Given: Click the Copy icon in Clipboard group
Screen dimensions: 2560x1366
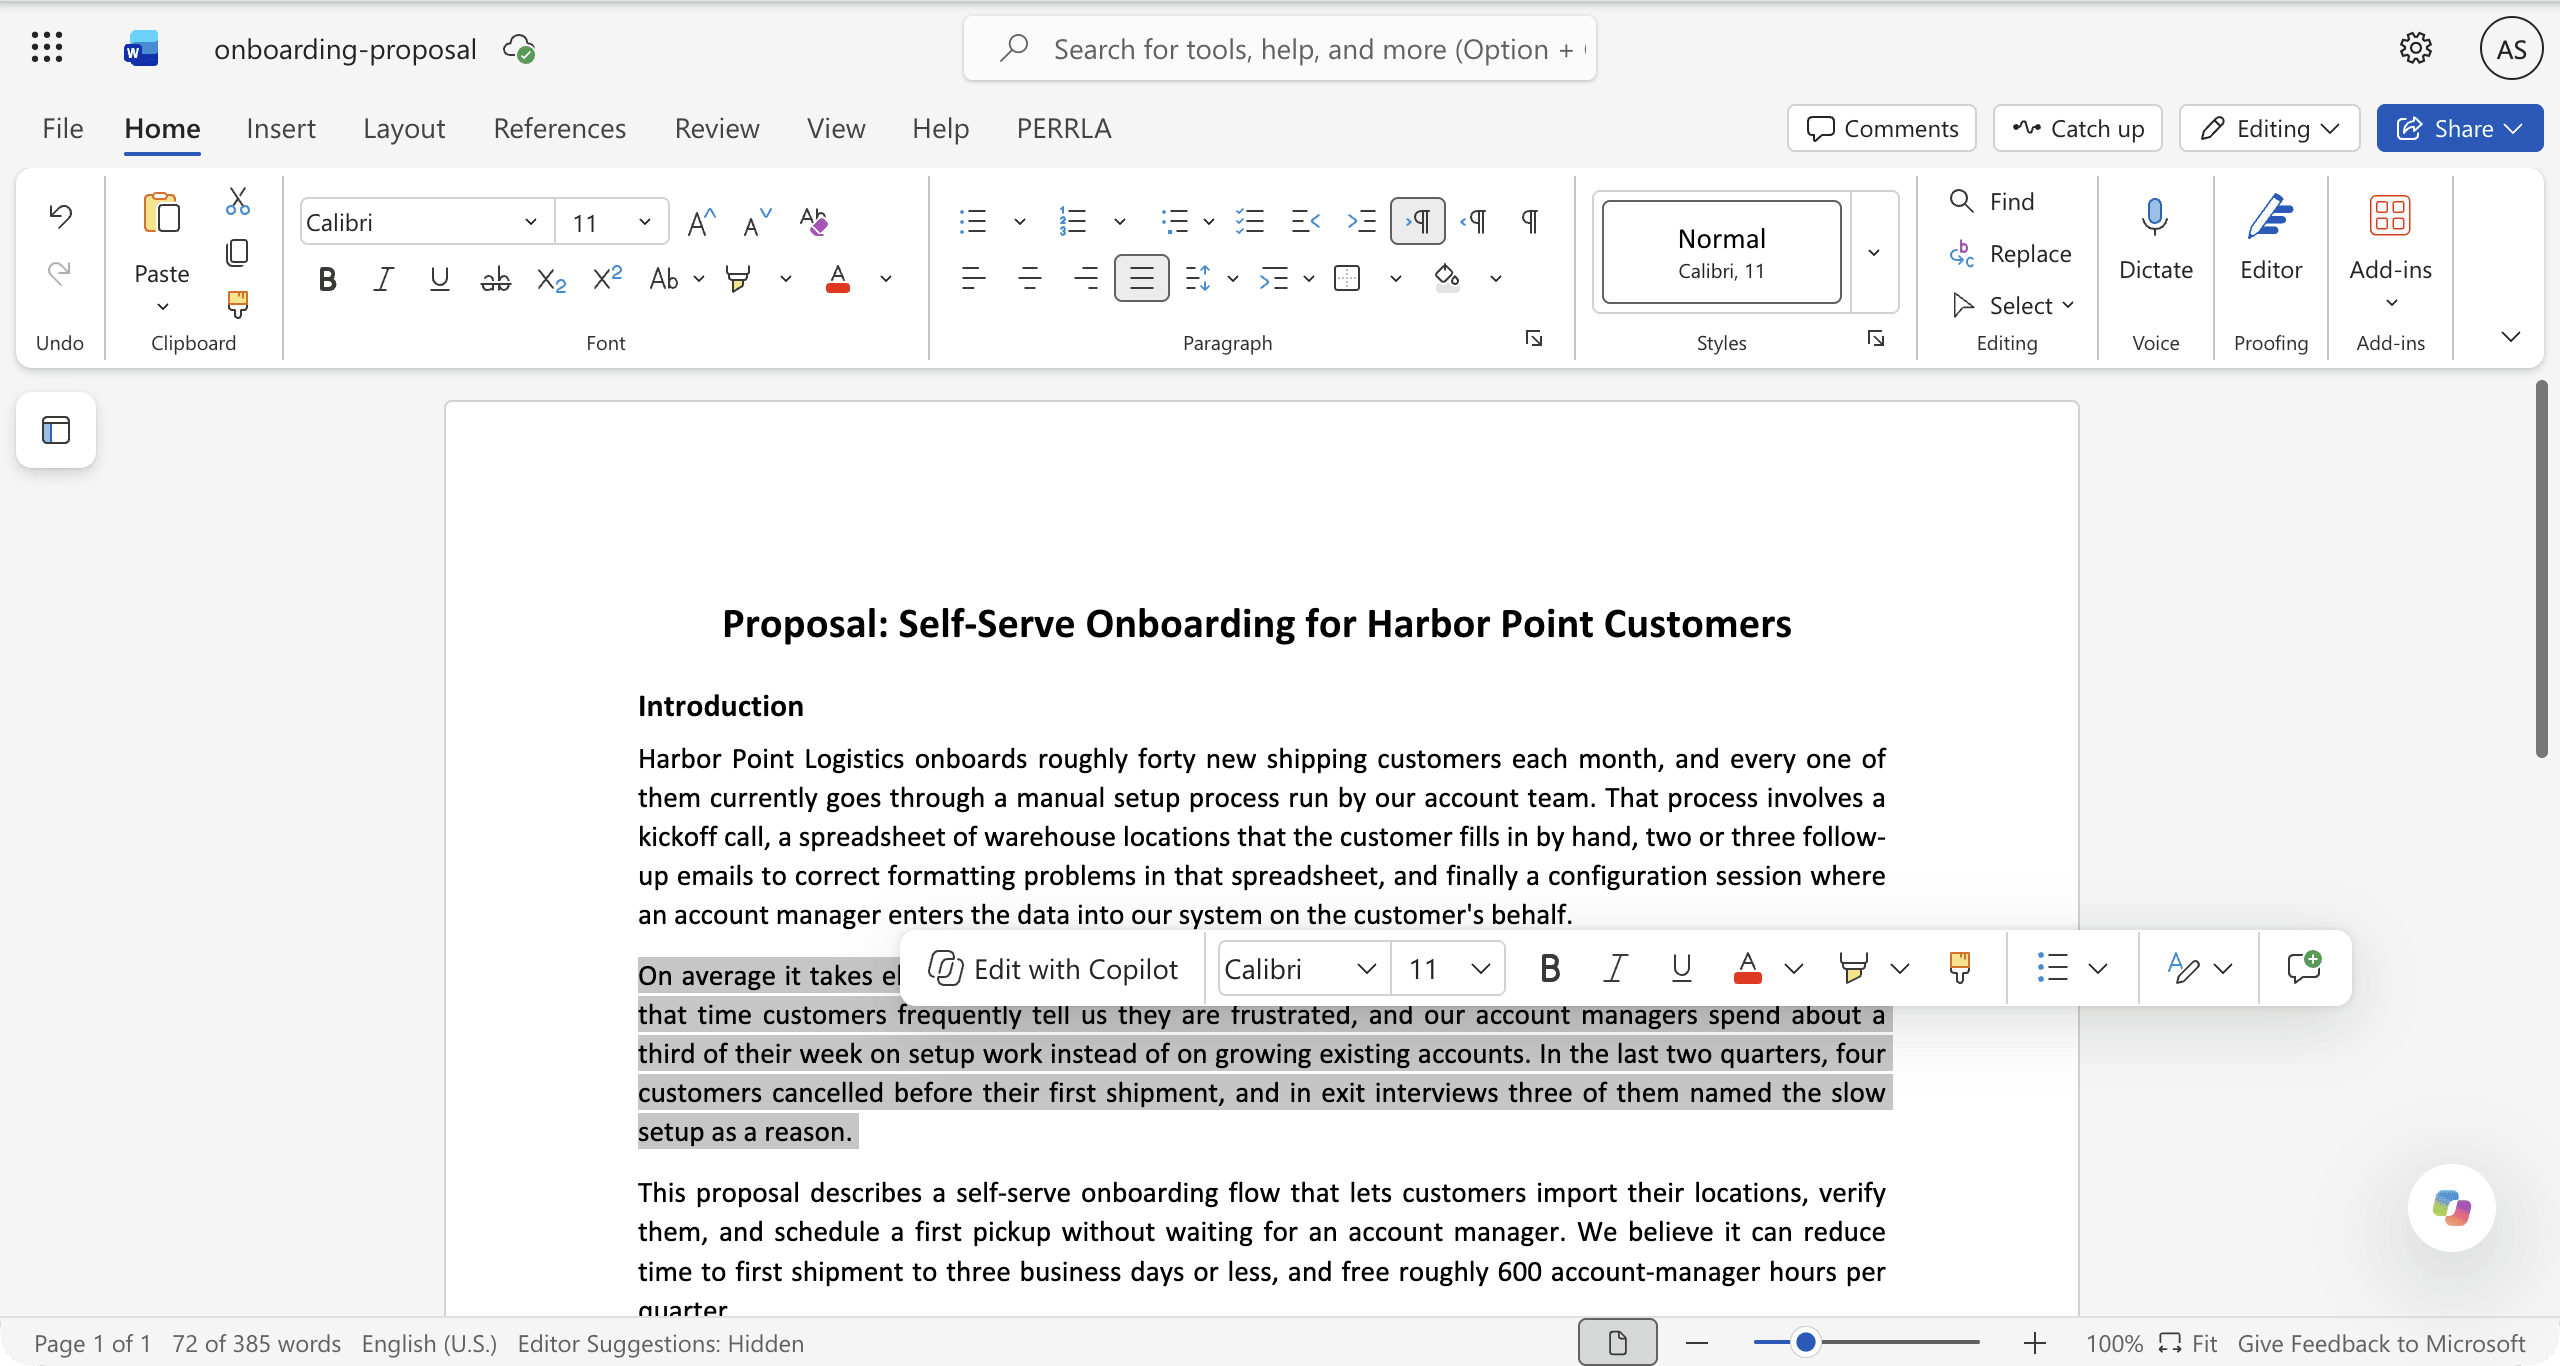Looking at the screenshot, I should pos(237,253).
